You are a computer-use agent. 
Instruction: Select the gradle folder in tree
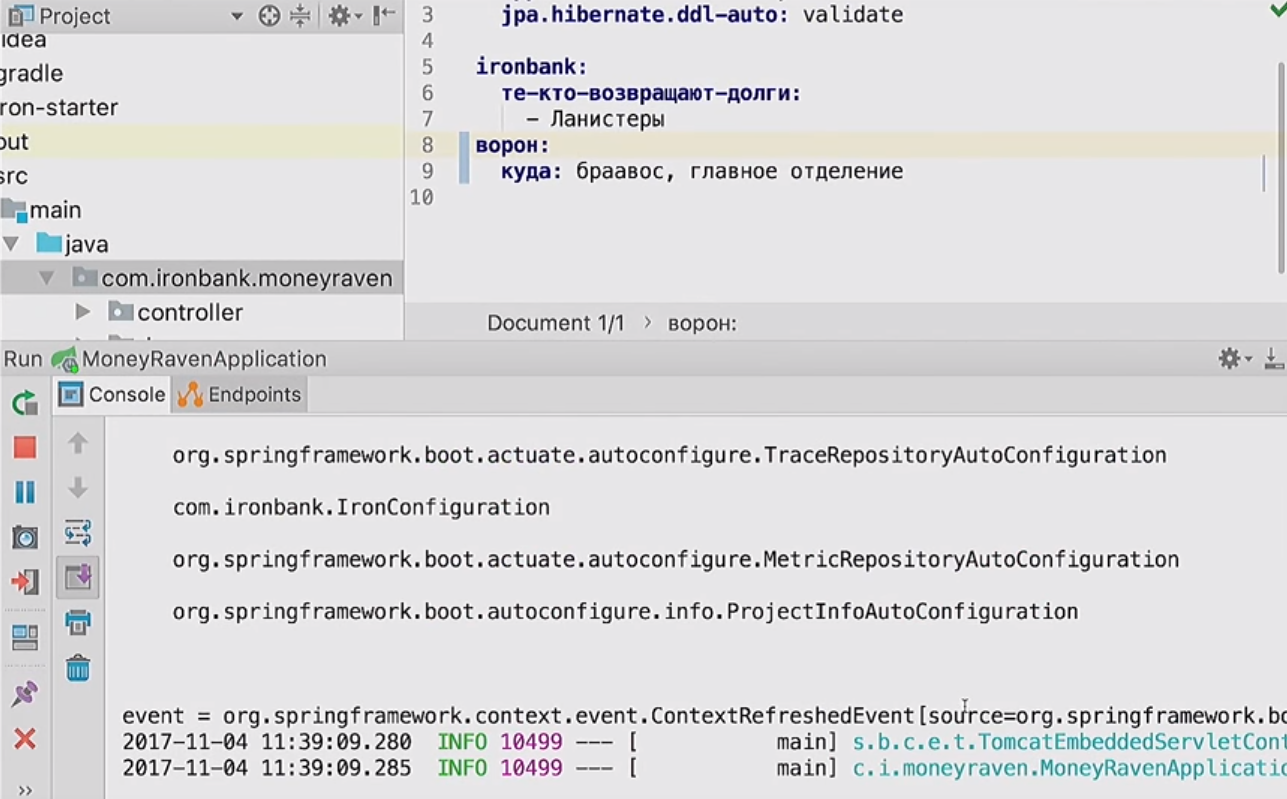[x=32, y=74]
